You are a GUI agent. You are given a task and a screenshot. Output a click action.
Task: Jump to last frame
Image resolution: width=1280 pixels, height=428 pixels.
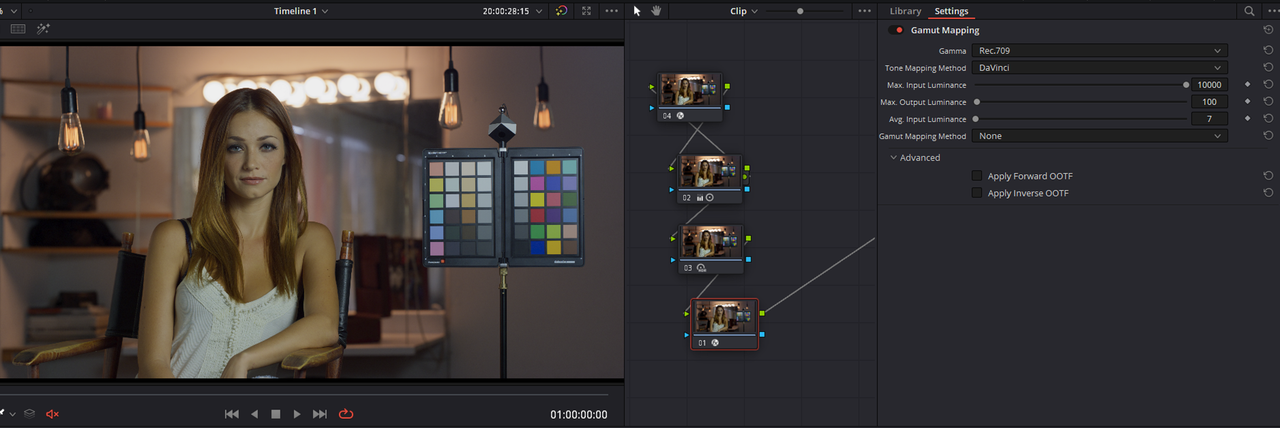[x=320, y=414]
